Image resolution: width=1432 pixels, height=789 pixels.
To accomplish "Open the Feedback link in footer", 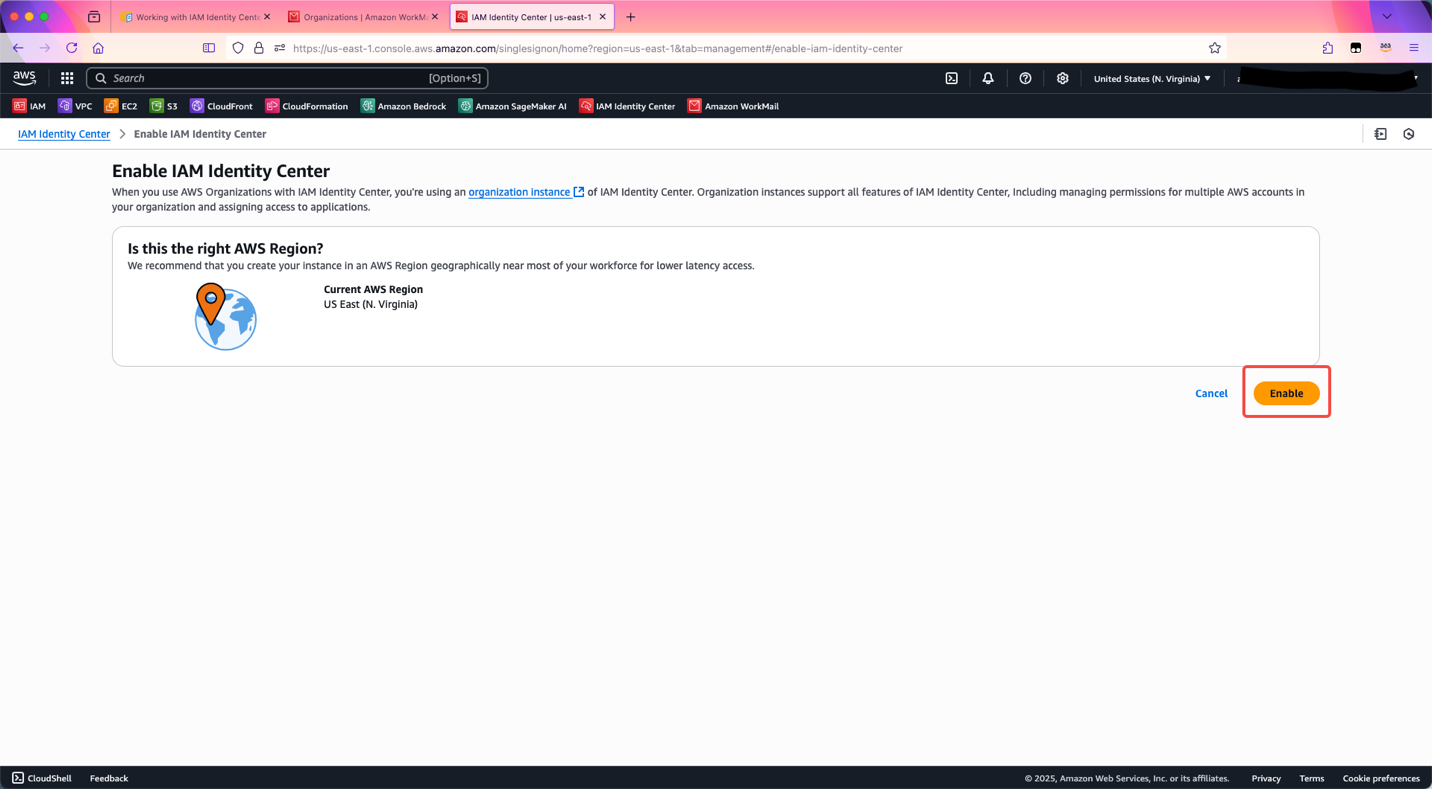I will 109,778.
